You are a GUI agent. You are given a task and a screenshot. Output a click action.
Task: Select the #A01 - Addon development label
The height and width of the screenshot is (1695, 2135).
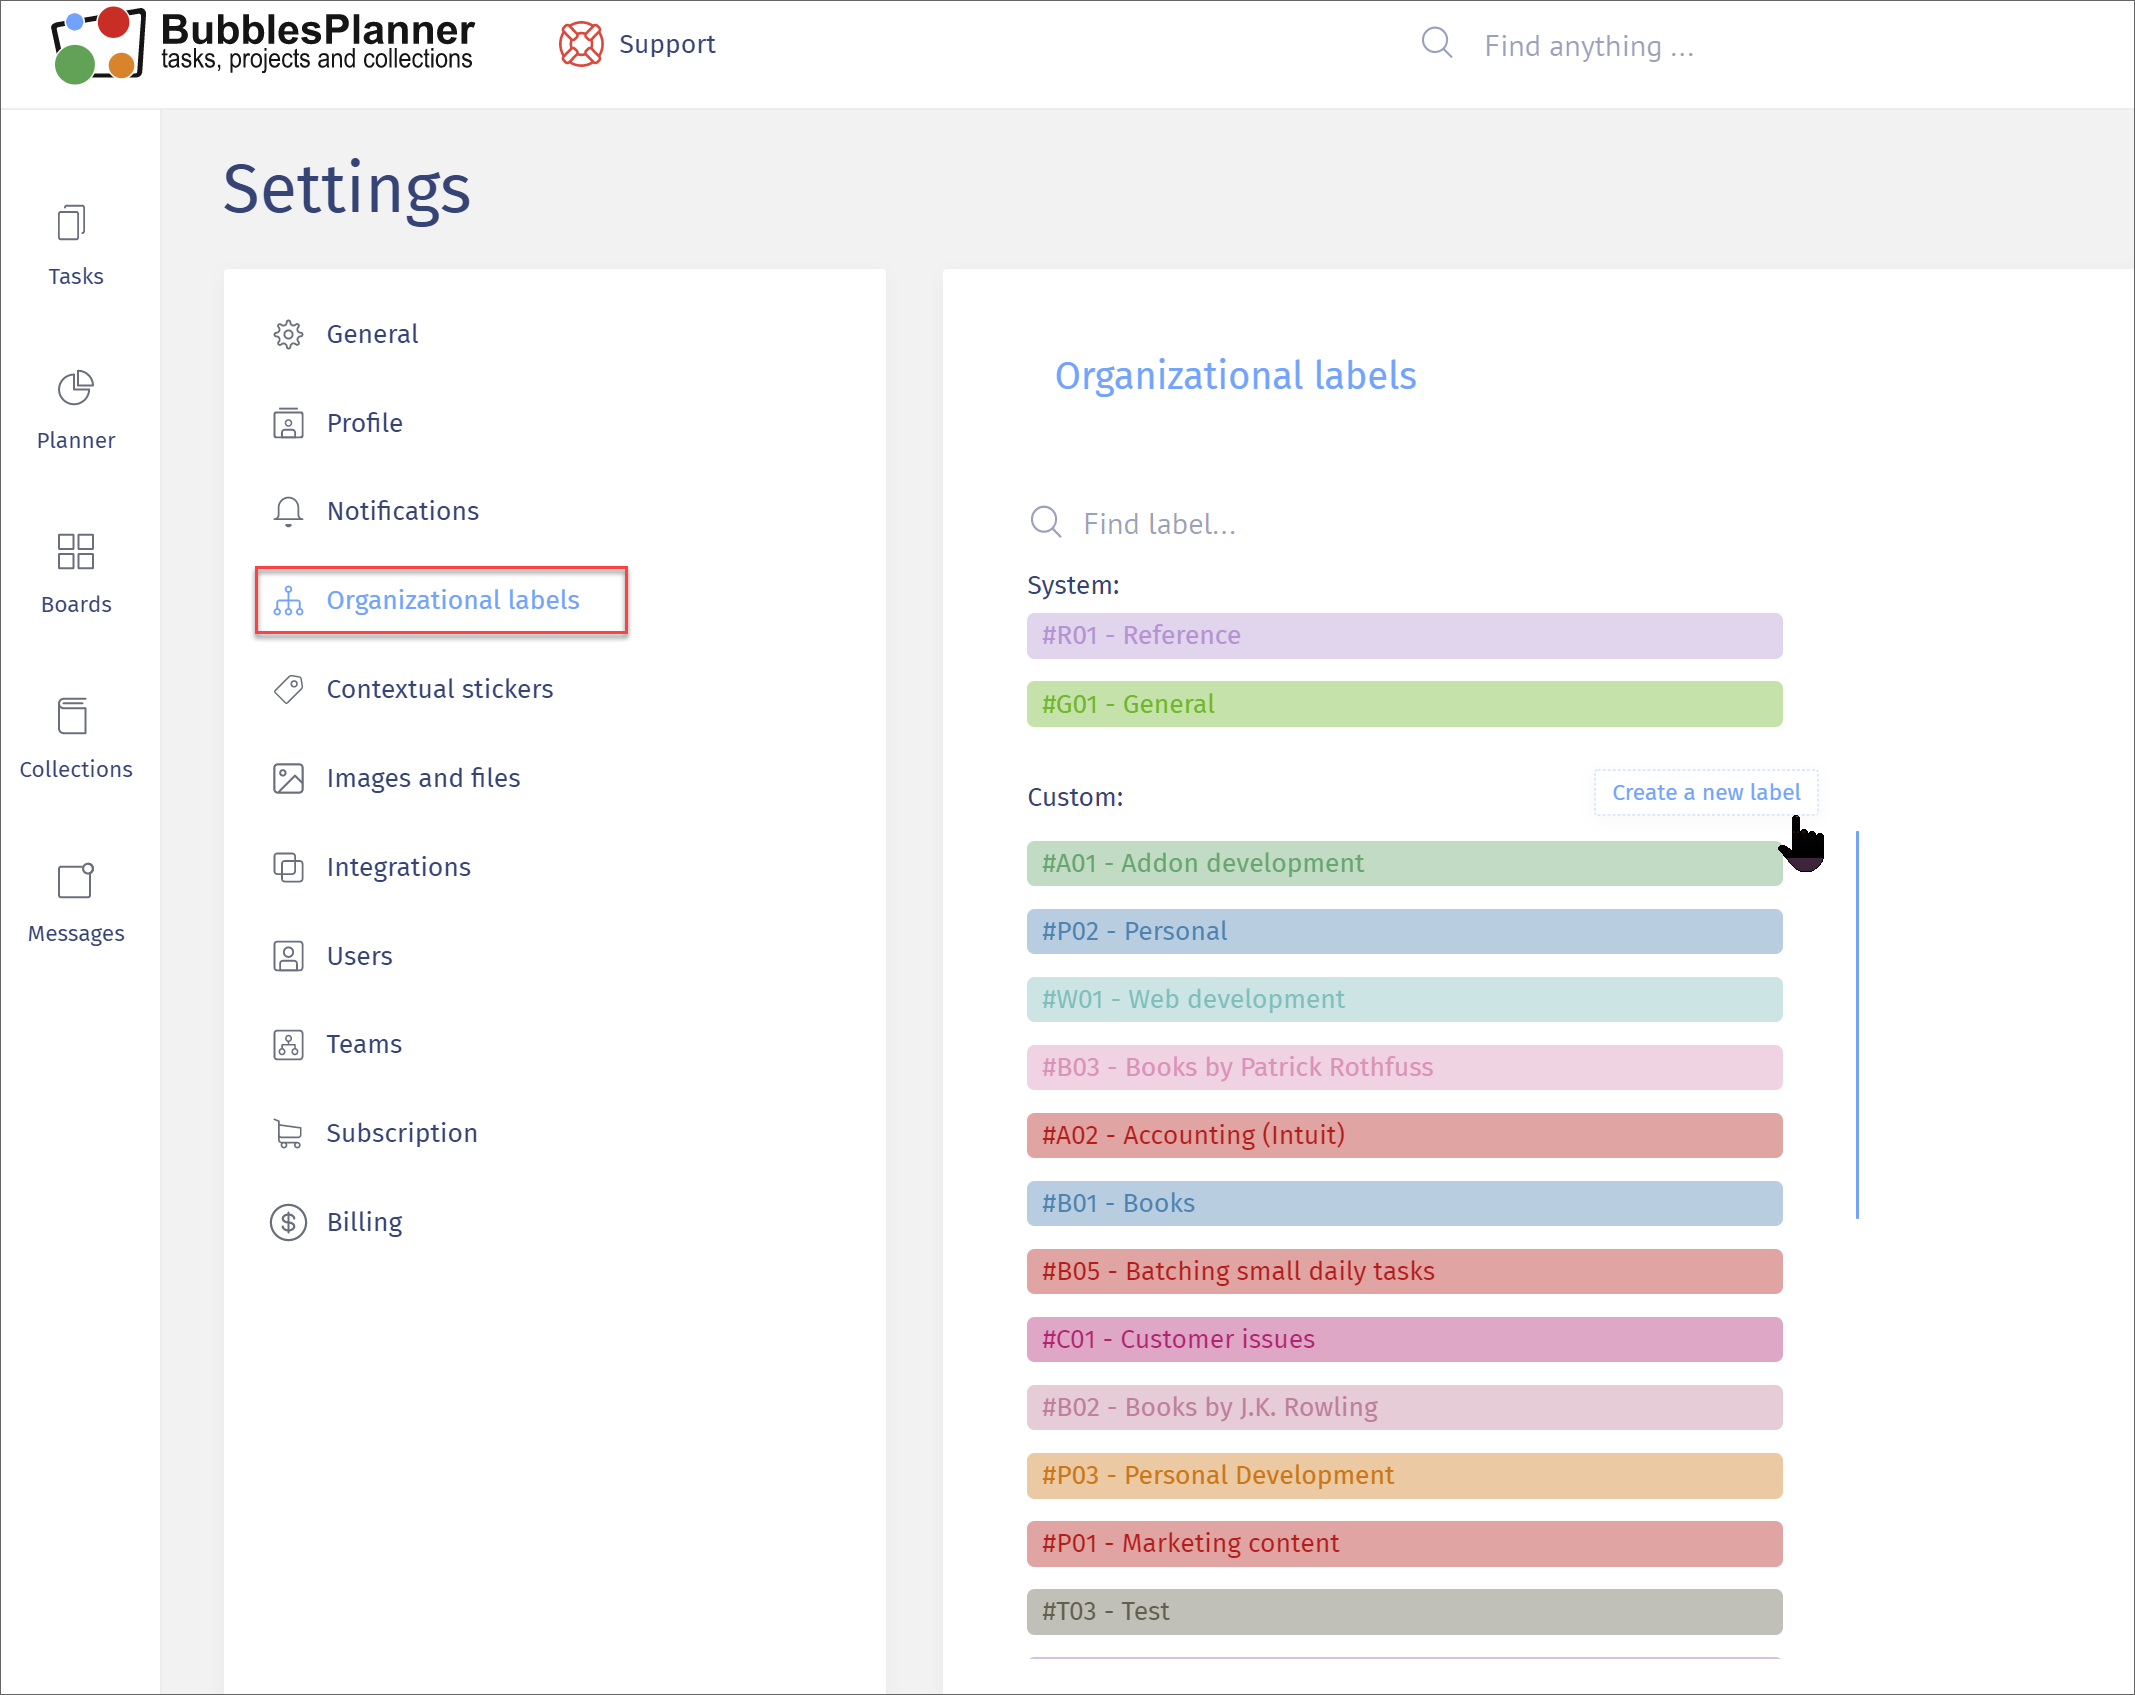point(1404,863)
